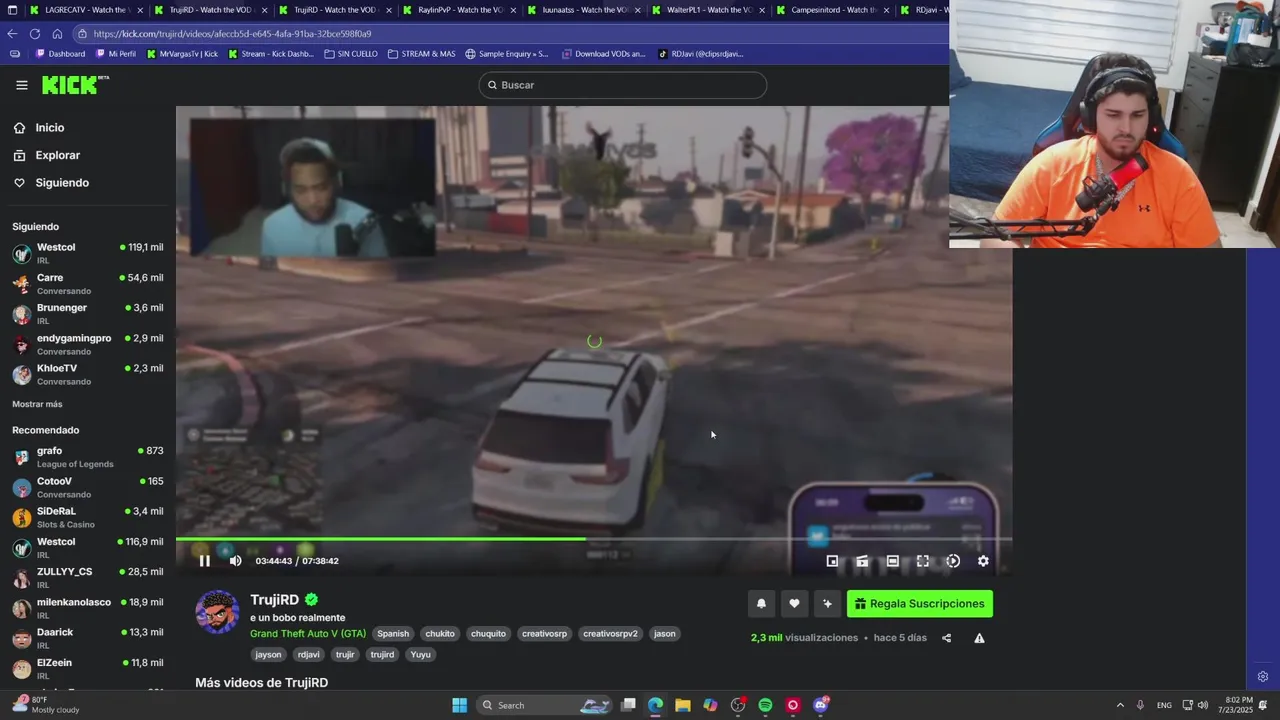Open Brunenger's channel in the sidebar
The image size is (1280, 720).
pos(88,314)
